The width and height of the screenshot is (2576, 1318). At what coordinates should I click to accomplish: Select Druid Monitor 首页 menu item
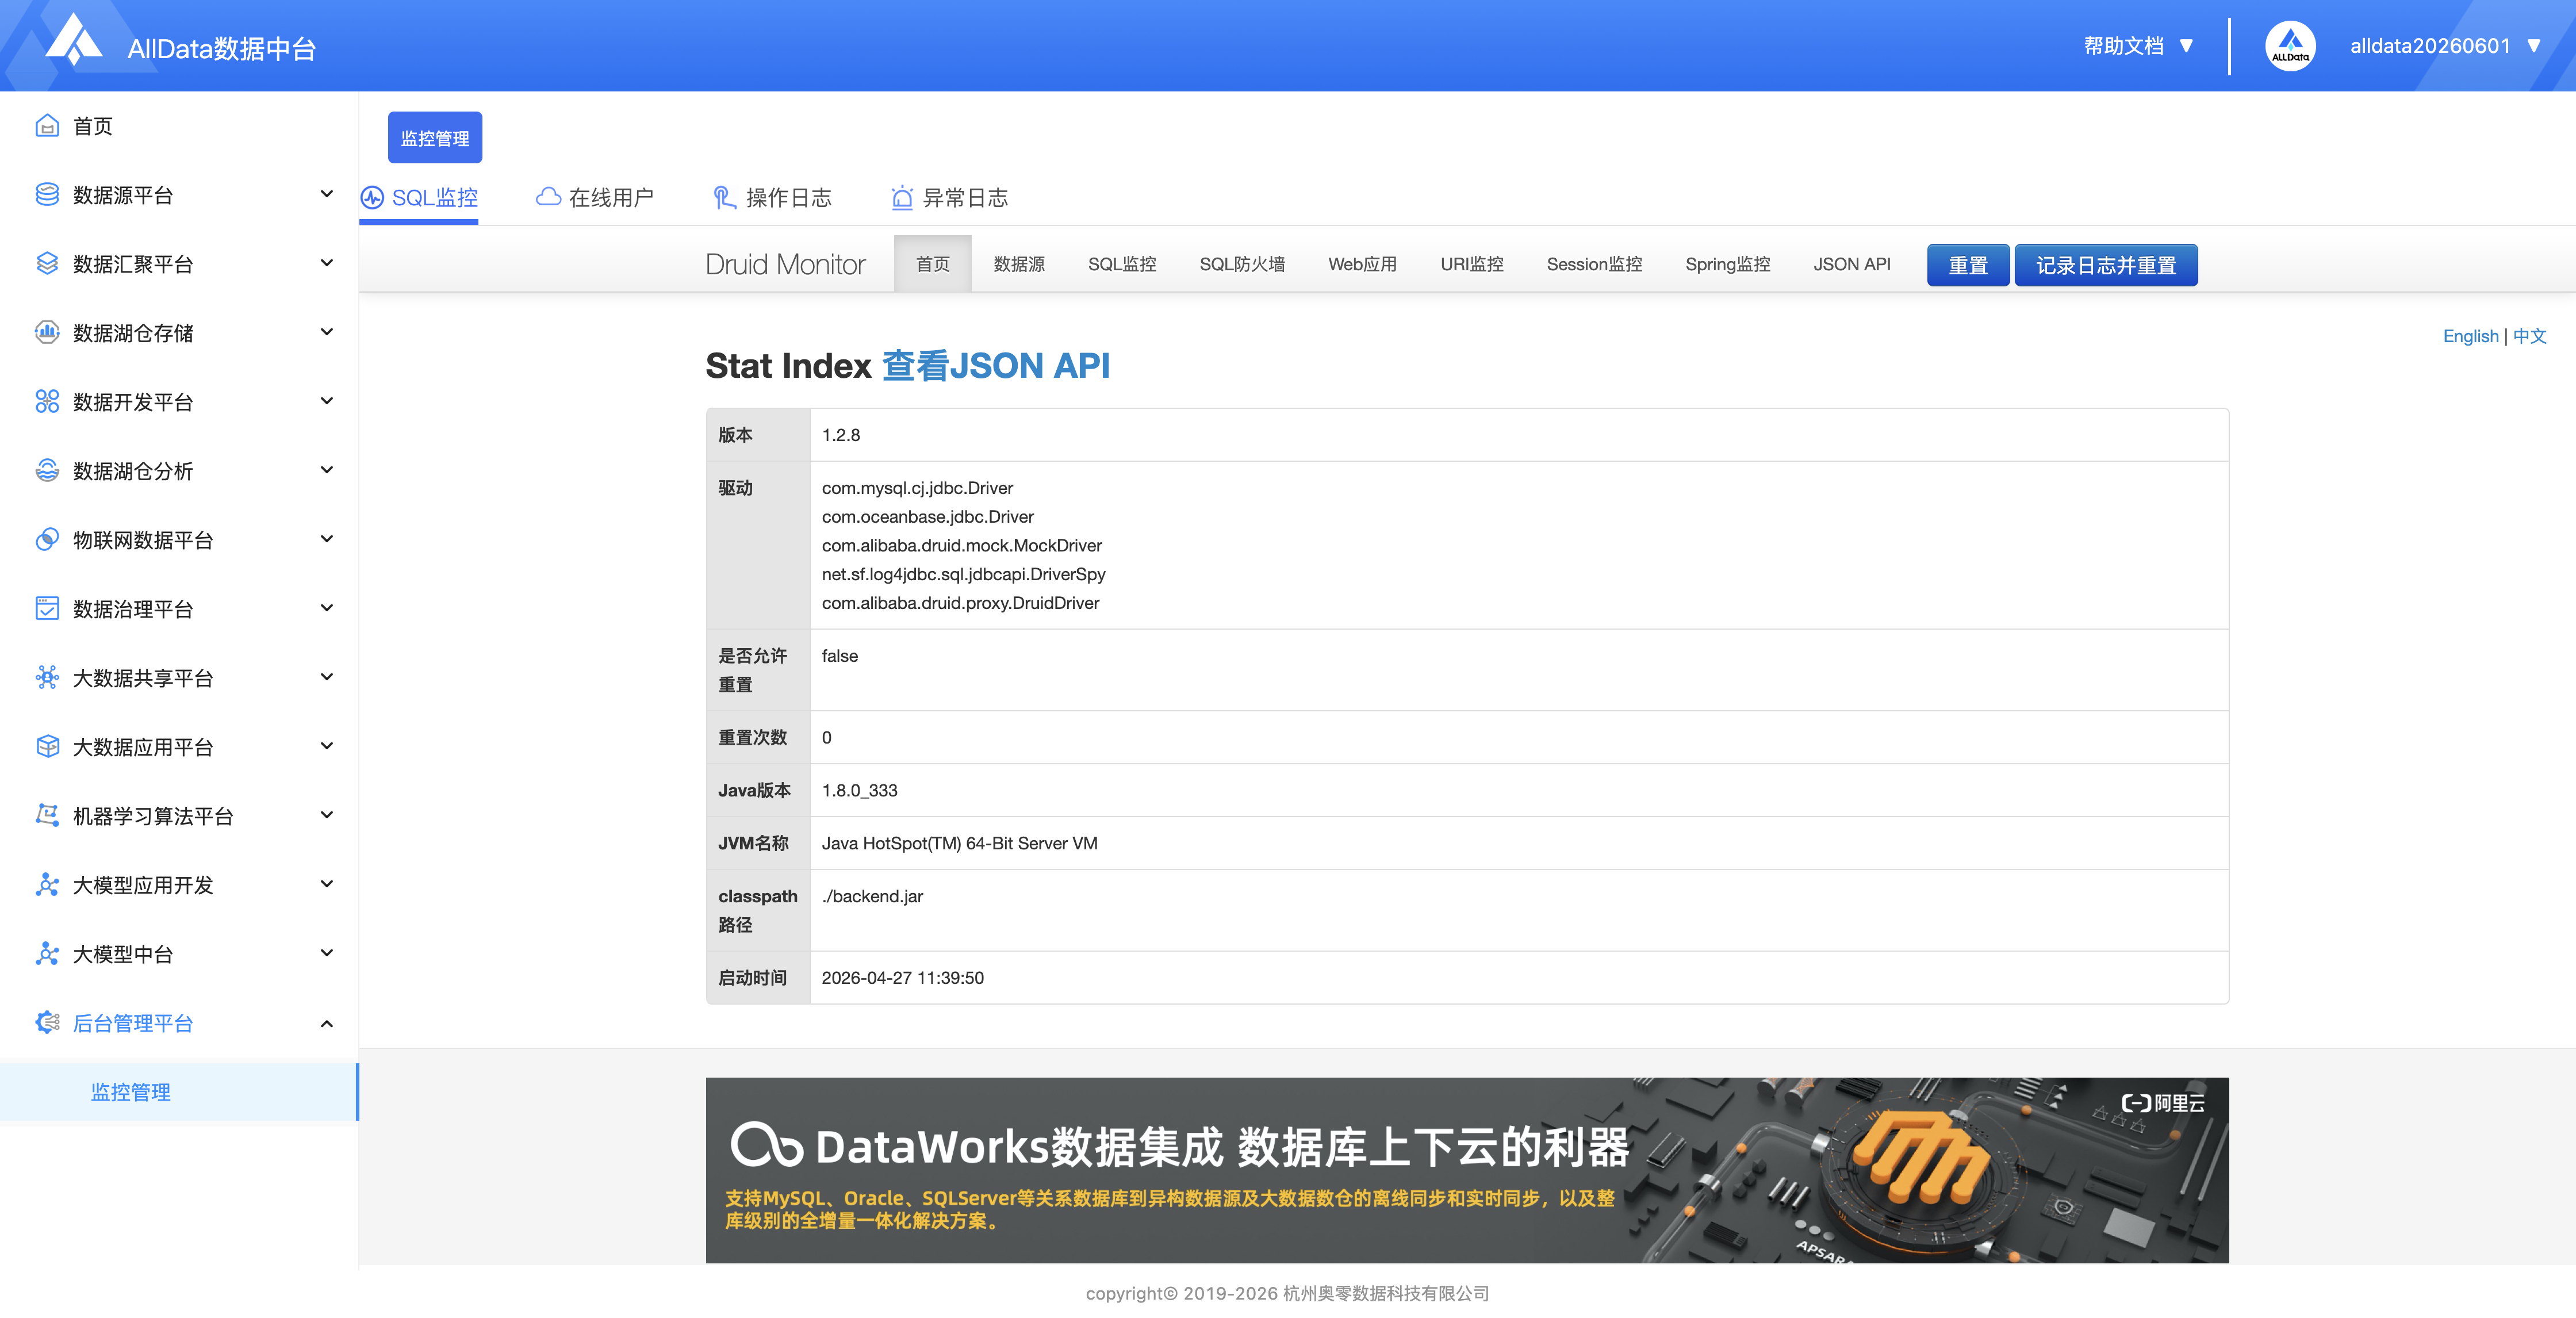tap(933, 264)
